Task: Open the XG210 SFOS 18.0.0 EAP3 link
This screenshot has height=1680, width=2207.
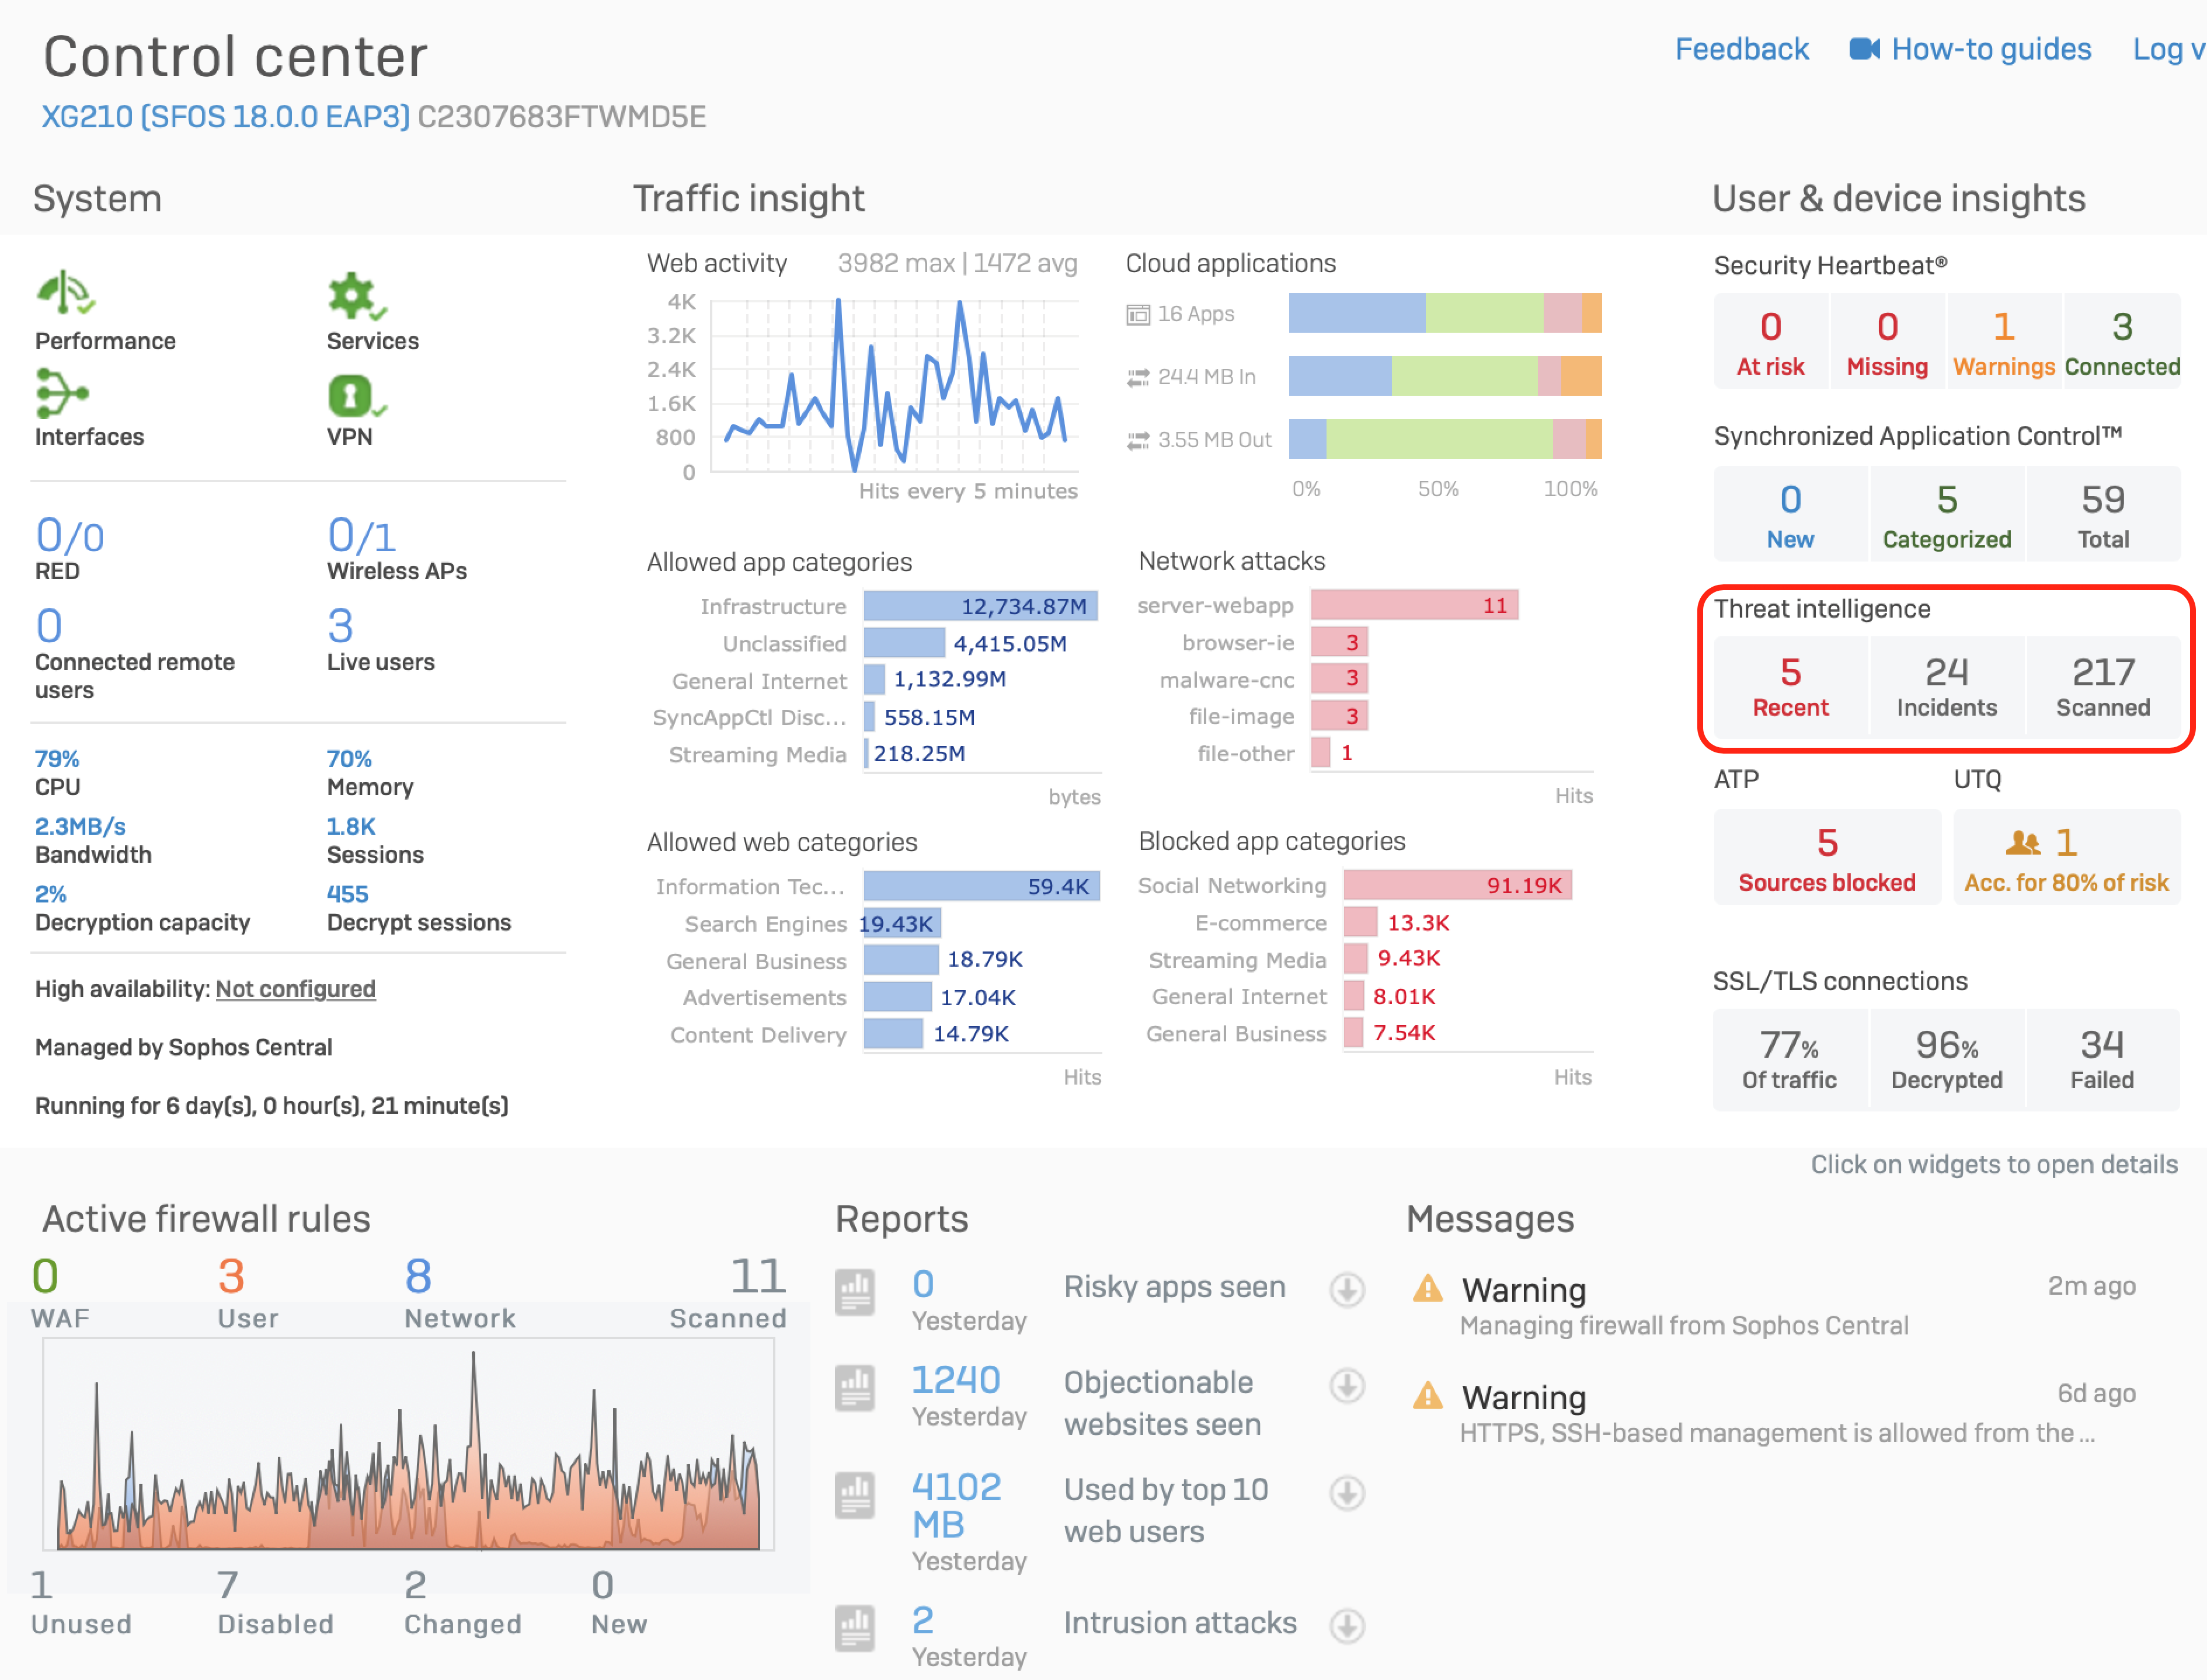Action: point(225,117)
